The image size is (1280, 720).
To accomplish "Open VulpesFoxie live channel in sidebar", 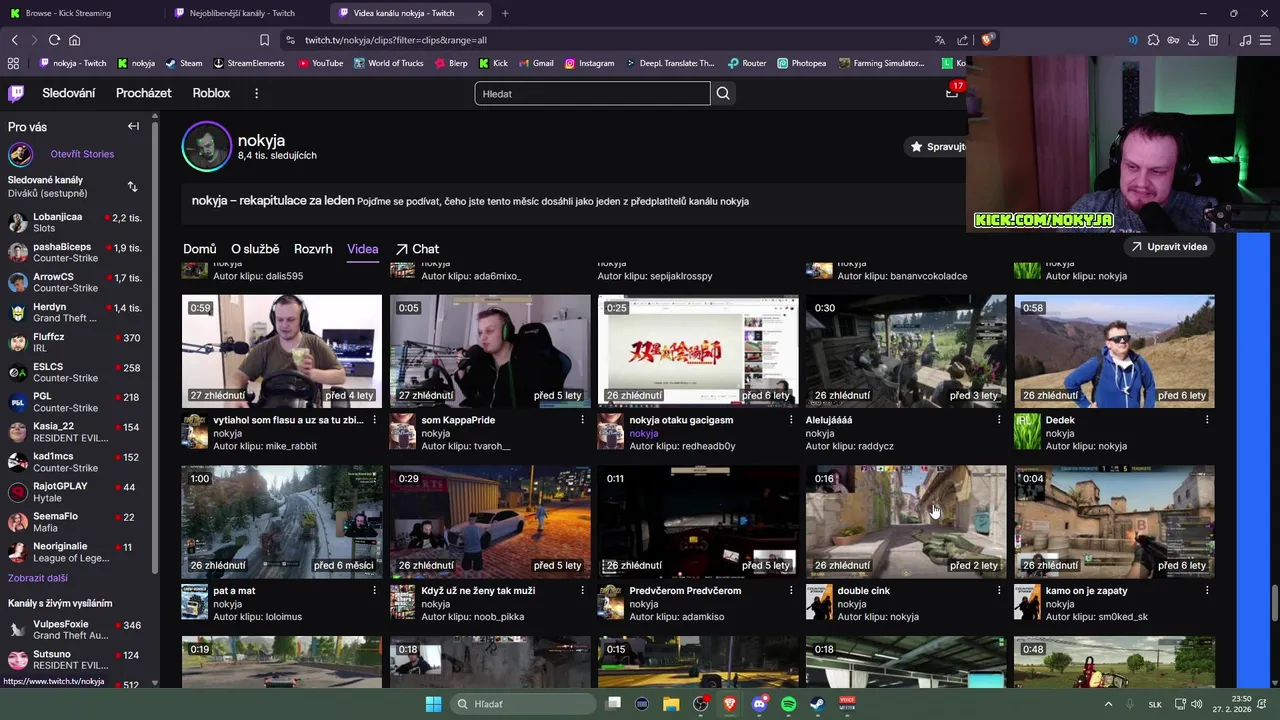I will tap(75, 629).
